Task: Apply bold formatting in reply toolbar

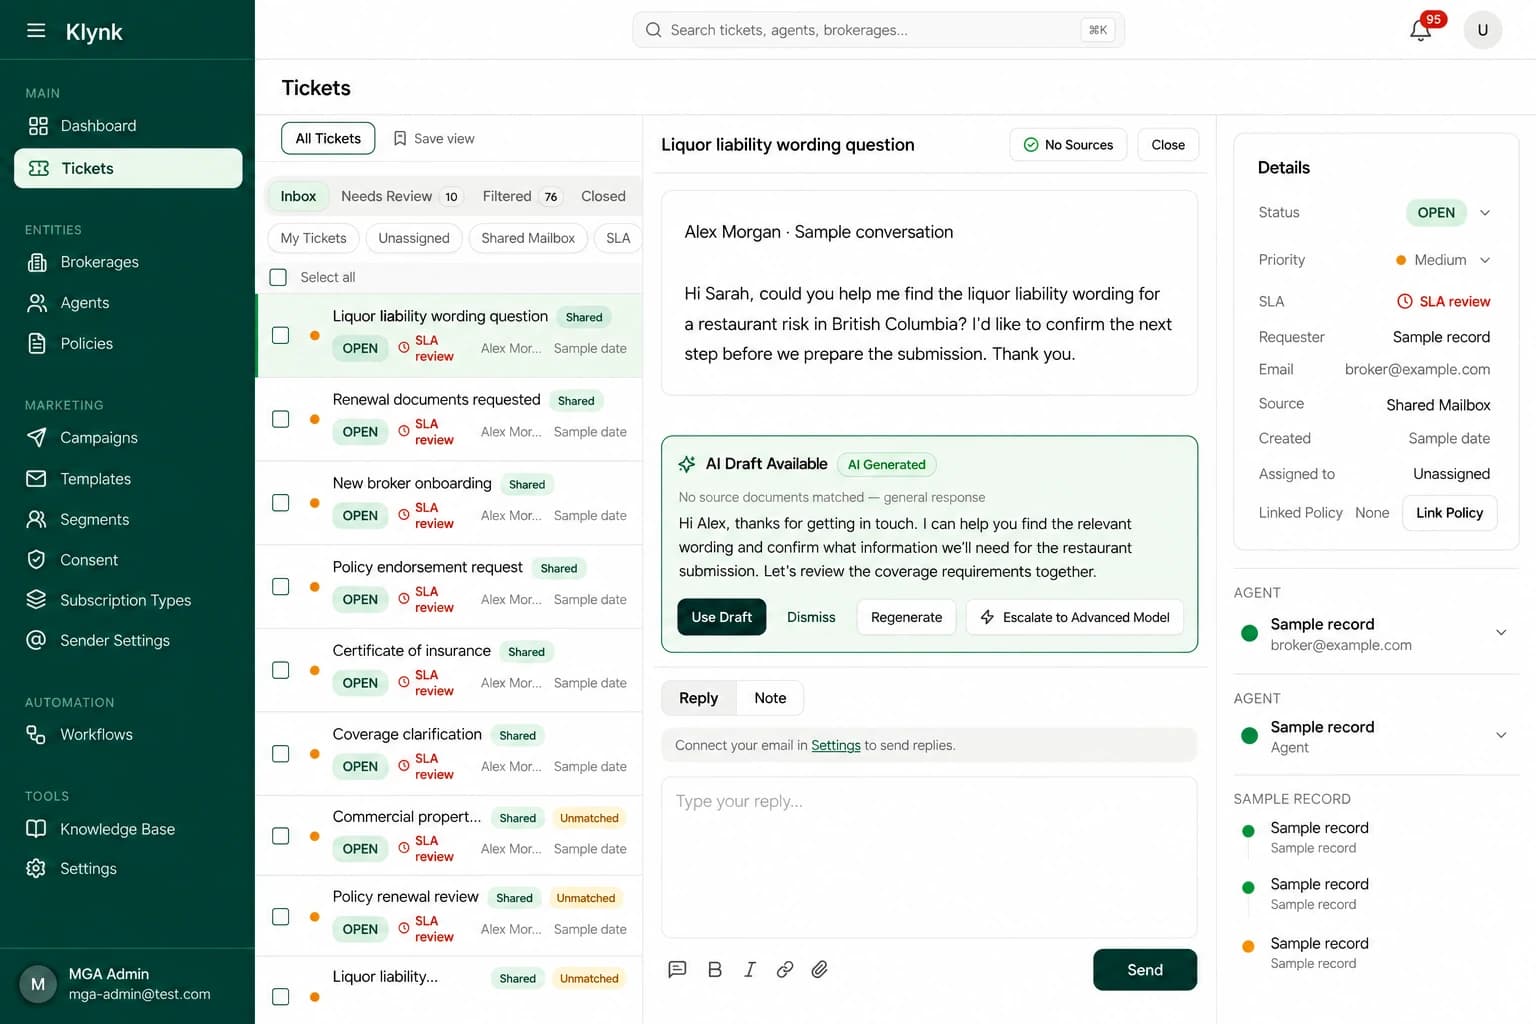Action: [x=715, y=969]
